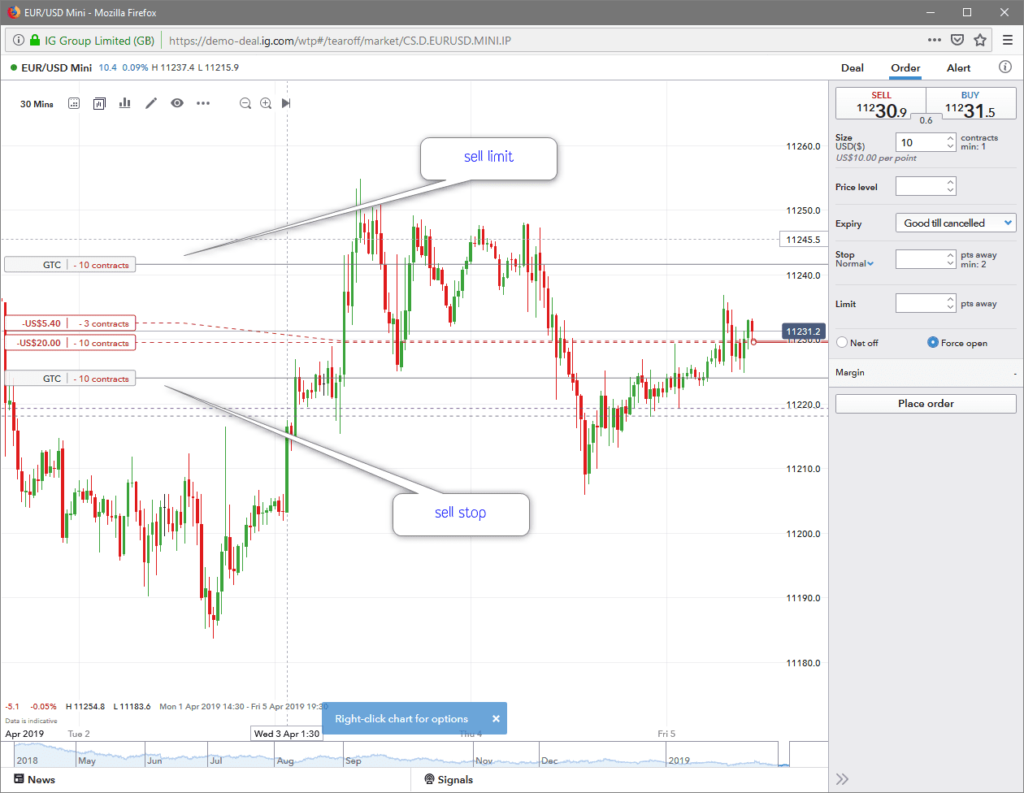Open the three-dots more chart options
Image resolution: width=1024 pixels, height=793 pixels.
pos(203,103)
